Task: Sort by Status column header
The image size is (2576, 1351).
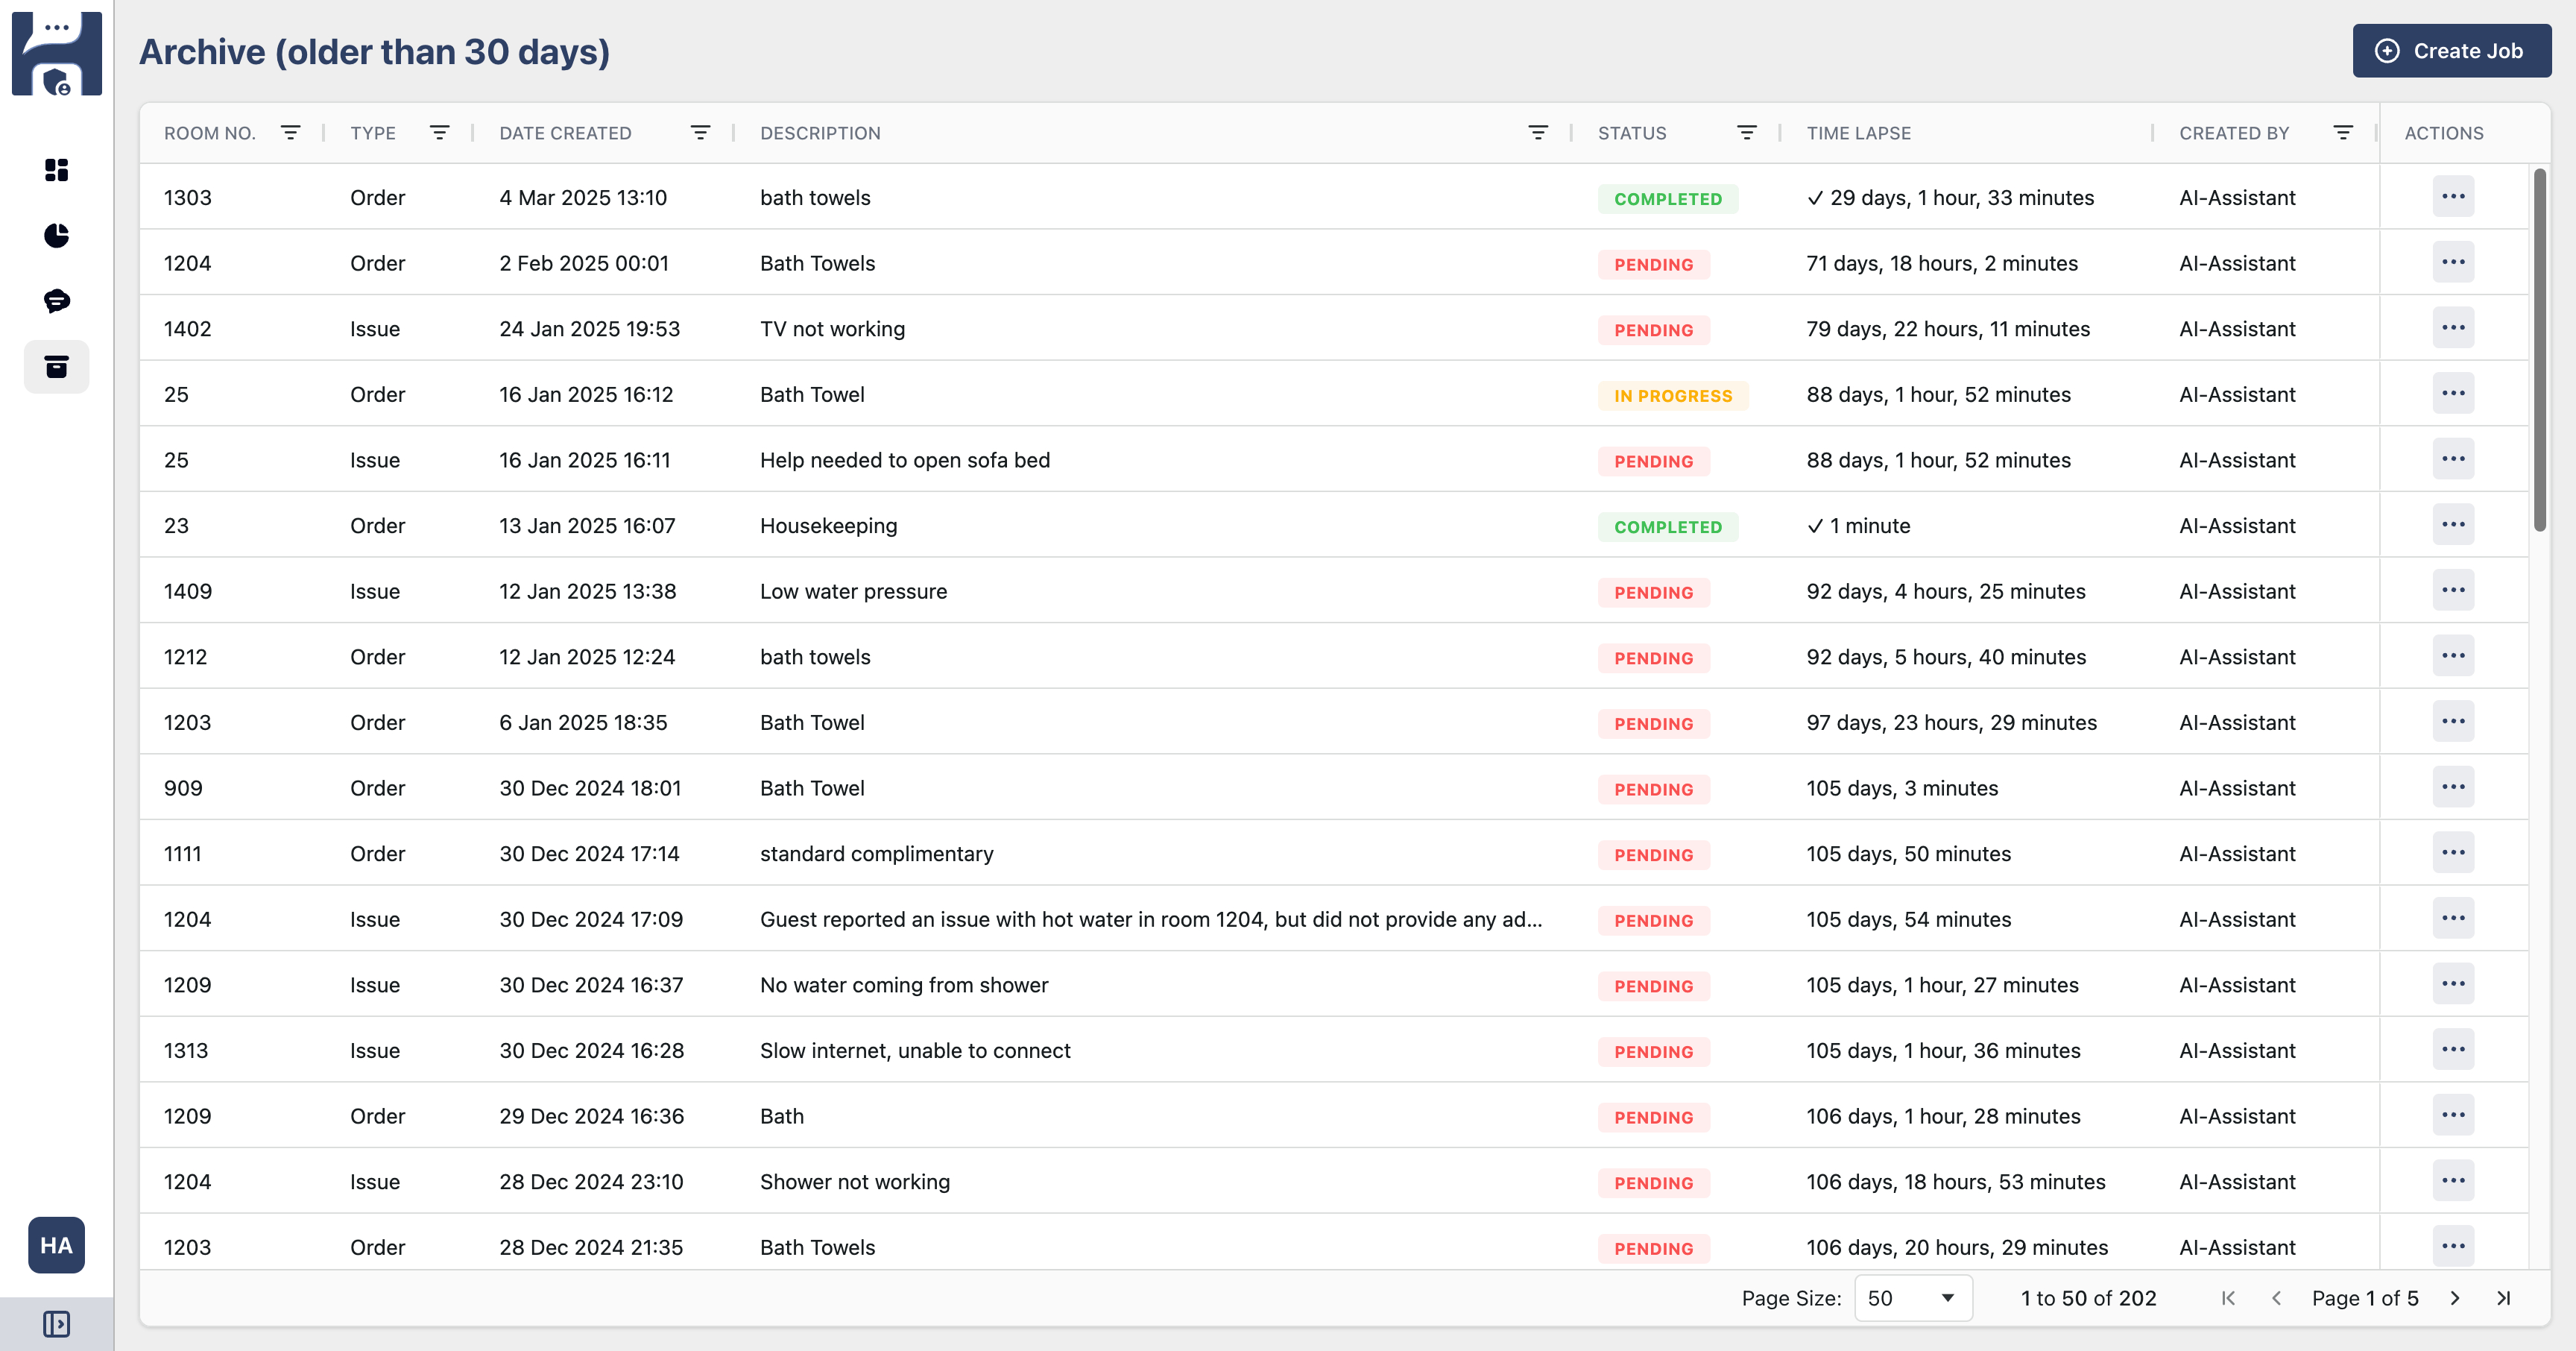Action: [1632, 133]
